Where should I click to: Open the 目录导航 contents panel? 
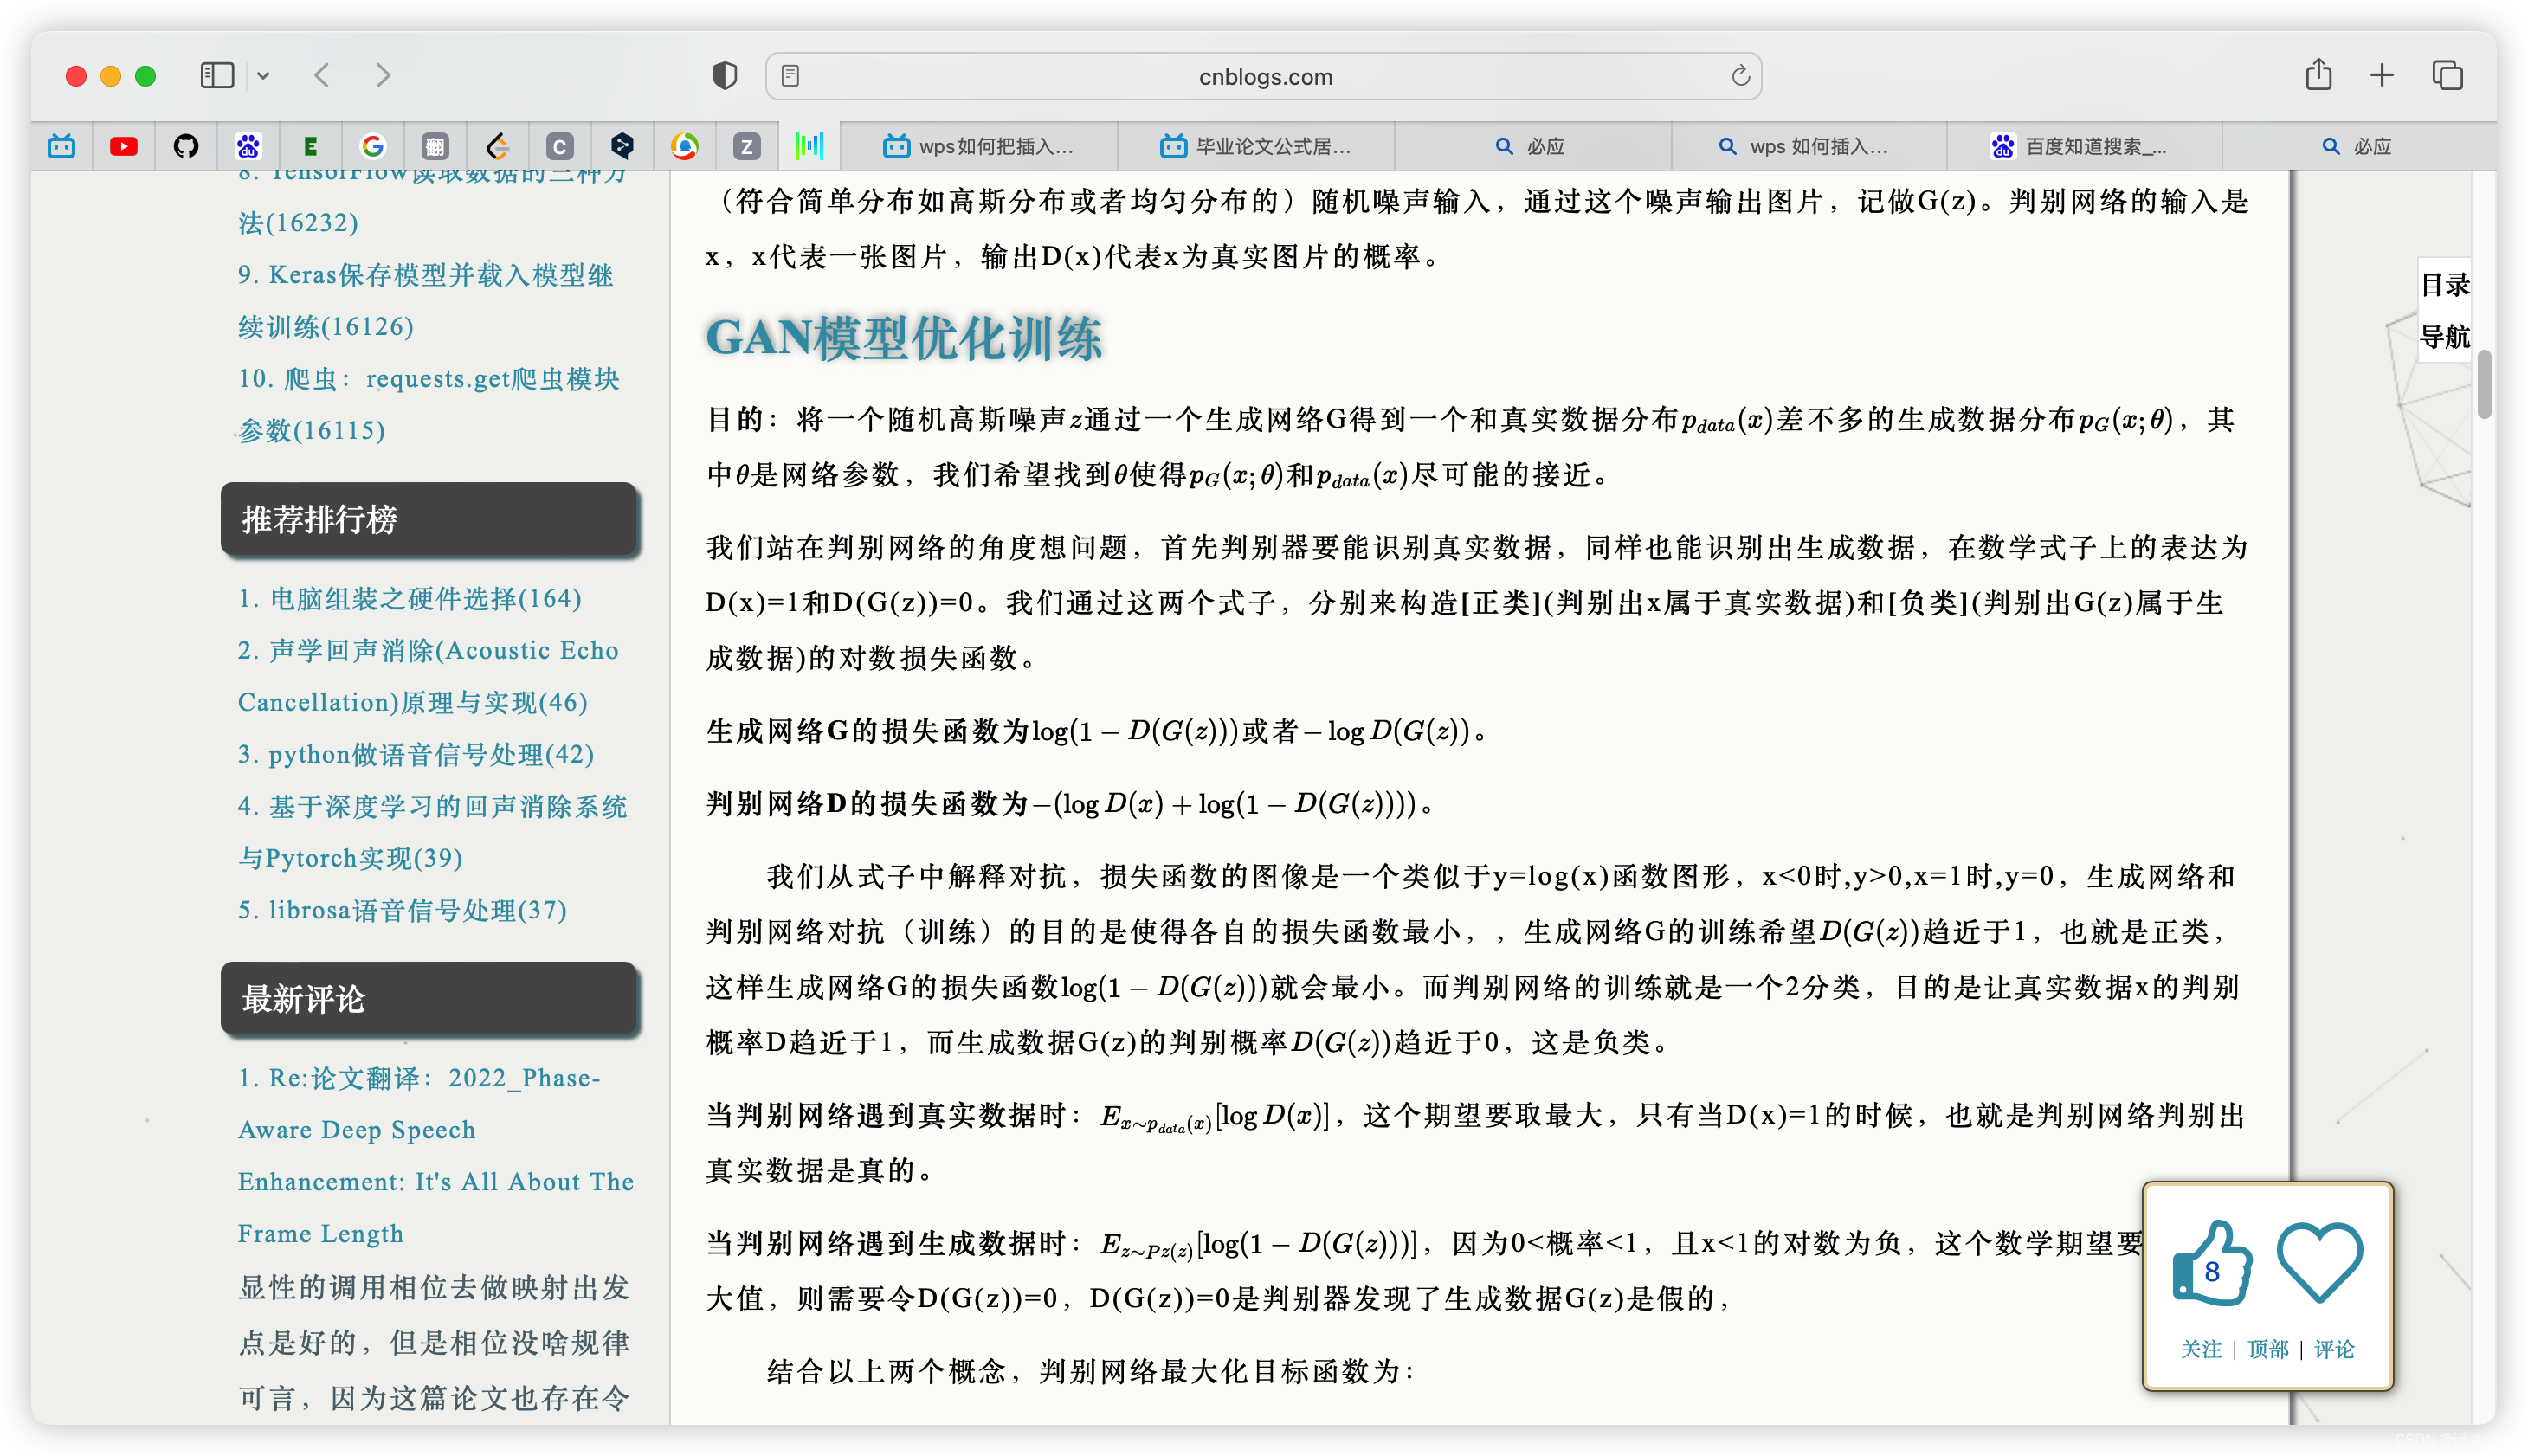2444,311
